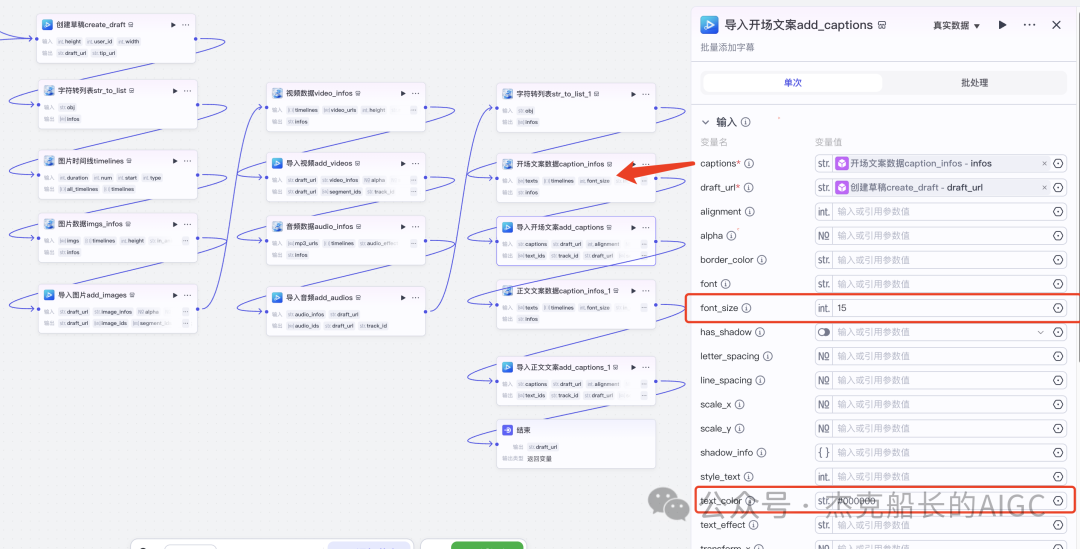Open variable reference picker for font_size
The width and height of the screenshot is (1080, 549).
(x=1058, y=309)
